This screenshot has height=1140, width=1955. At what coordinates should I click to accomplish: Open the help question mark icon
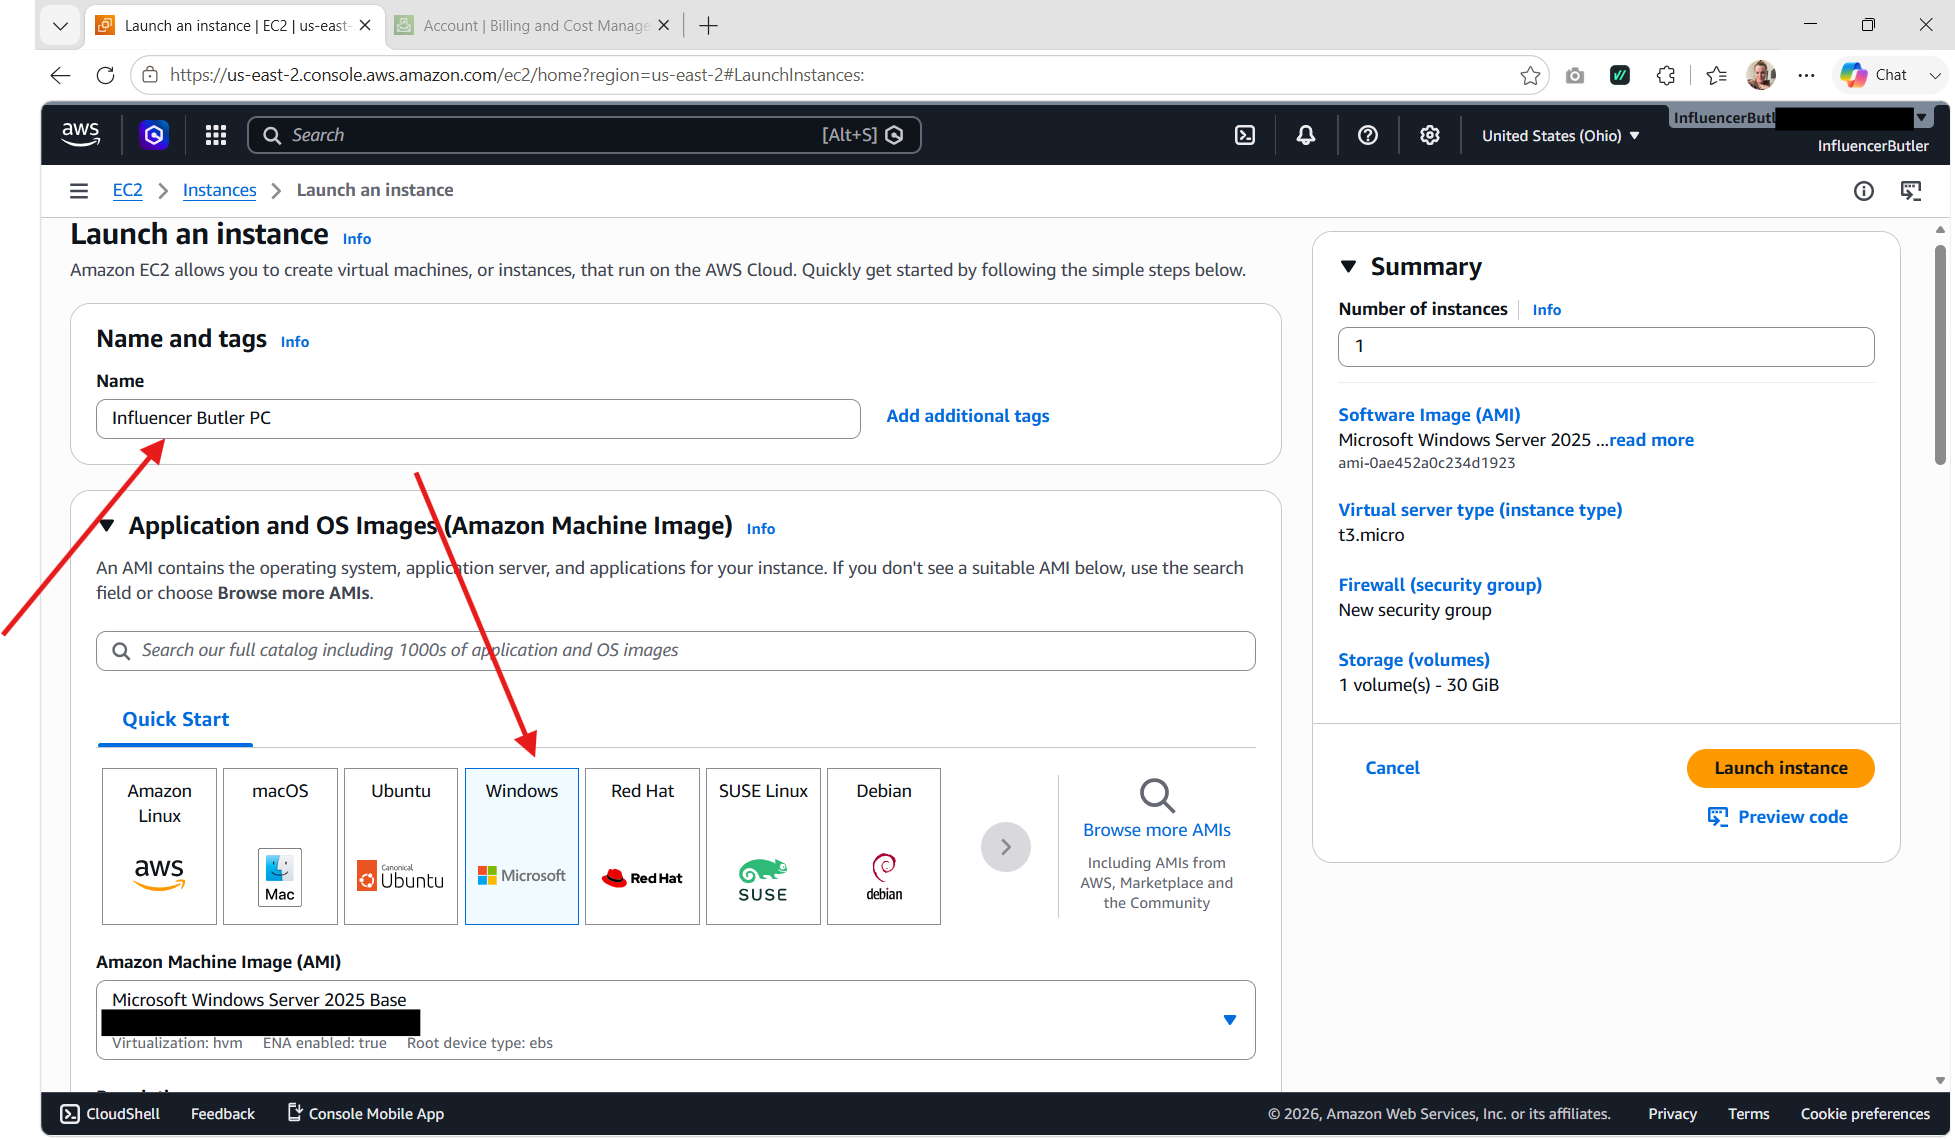[x=1368, y=135]
